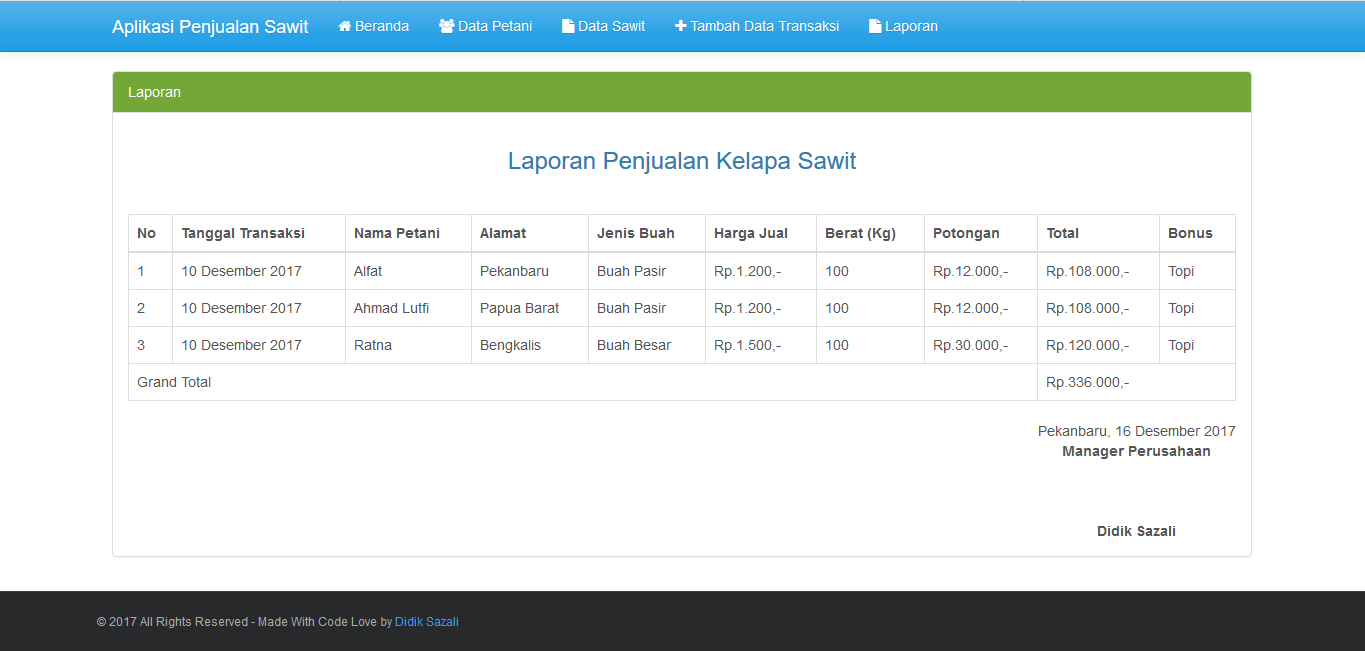Image resolution: width=1365 pixels, height=651 pixels.
Task: Click the people icon beside Data Petani
Action: 447,26
